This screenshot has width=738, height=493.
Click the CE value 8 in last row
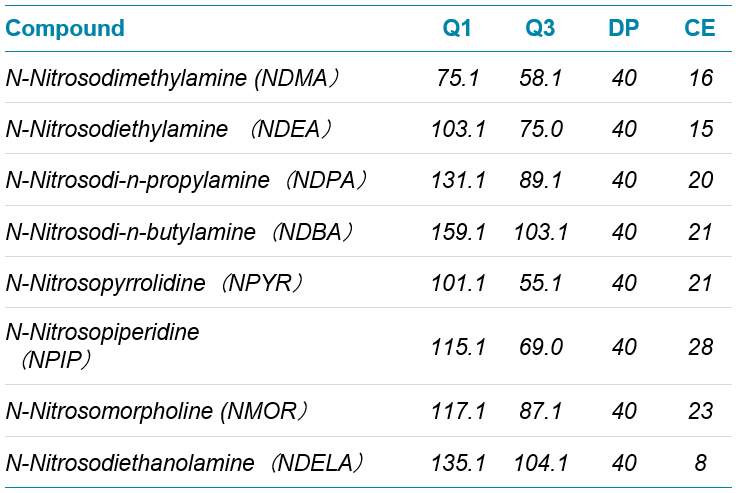click(700, 463)
